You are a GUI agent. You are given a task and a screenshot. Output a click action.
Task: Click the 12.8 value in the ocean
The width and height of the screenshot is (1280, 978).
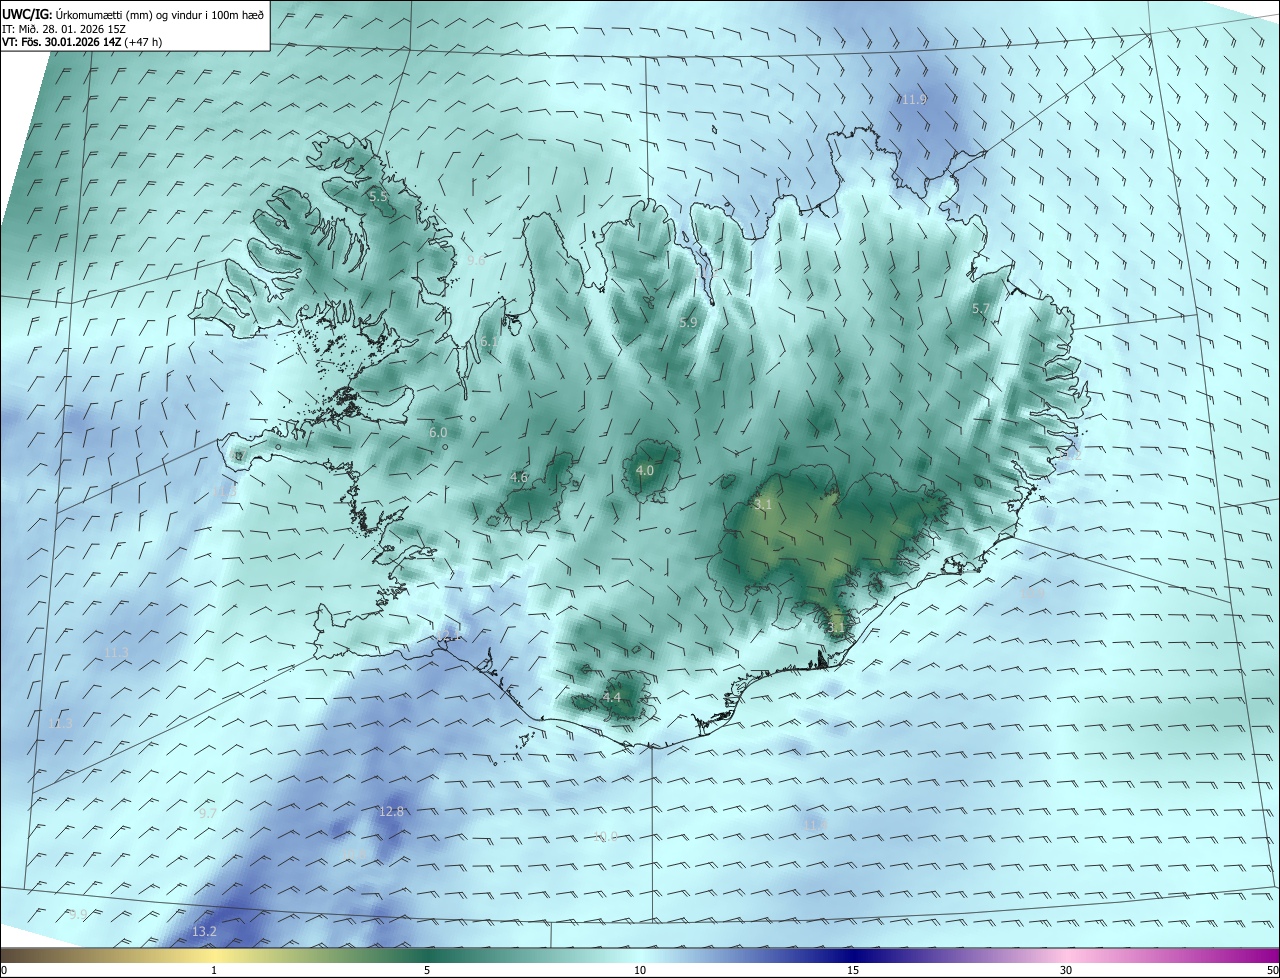[x=392, y=811]
